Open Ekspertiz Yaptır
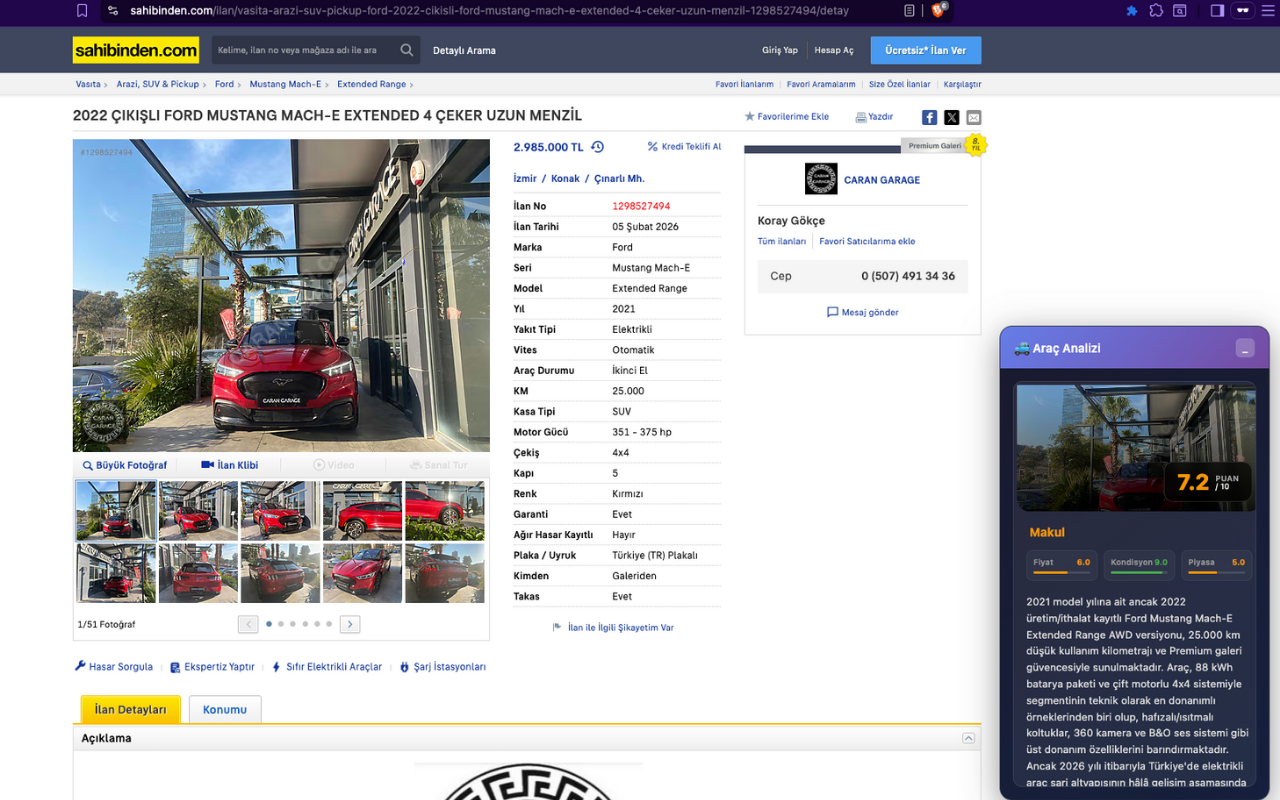 tap(212, 667)
